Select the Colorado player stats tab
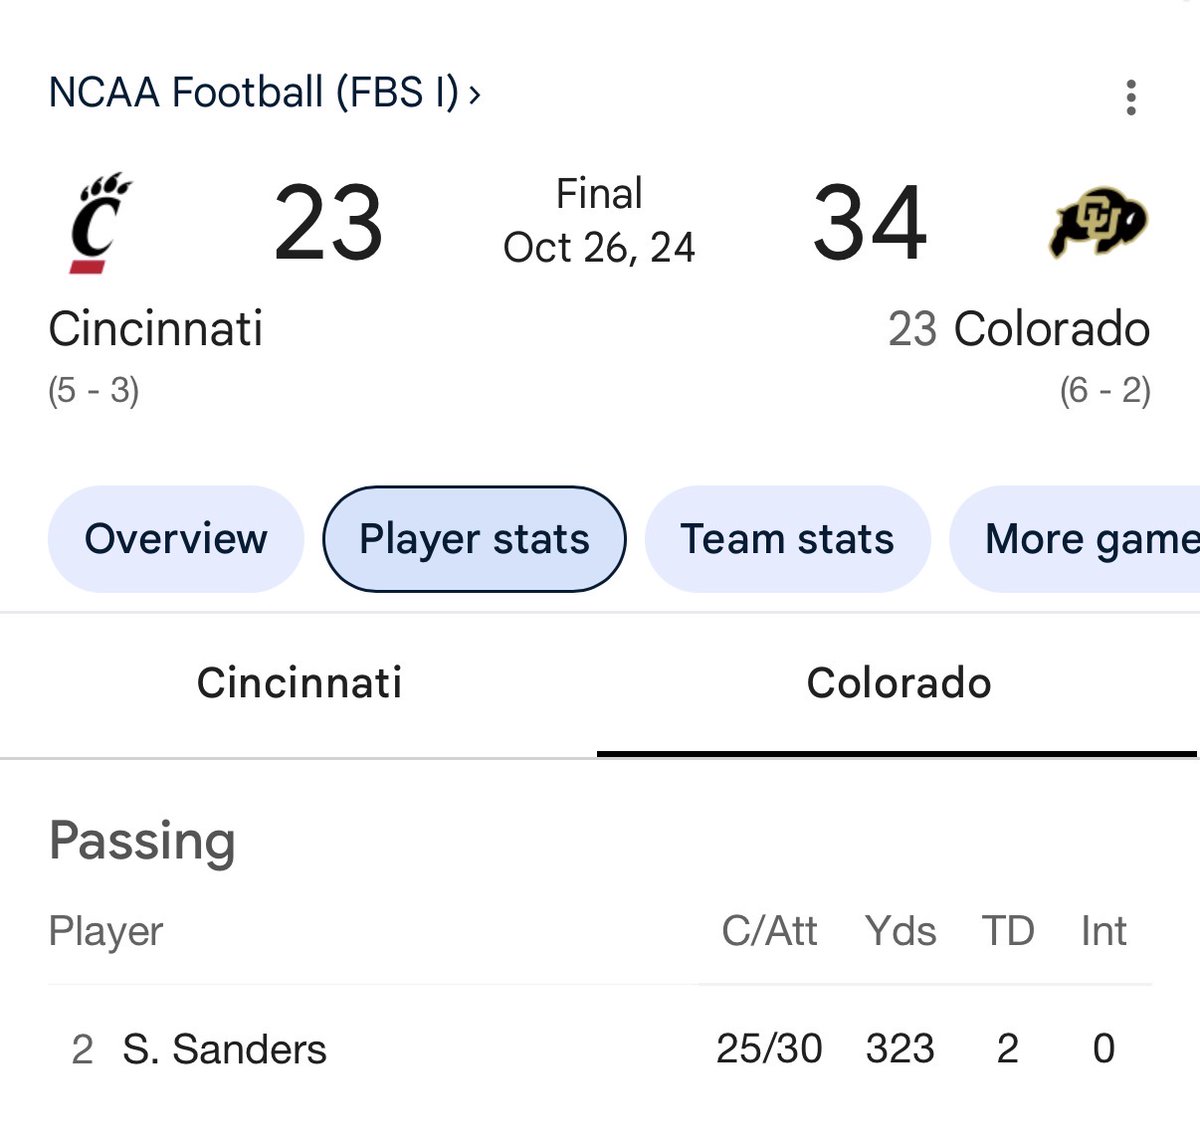Image resolution: width=1200 pixels, height=1143 pixels. coord(898,683)
